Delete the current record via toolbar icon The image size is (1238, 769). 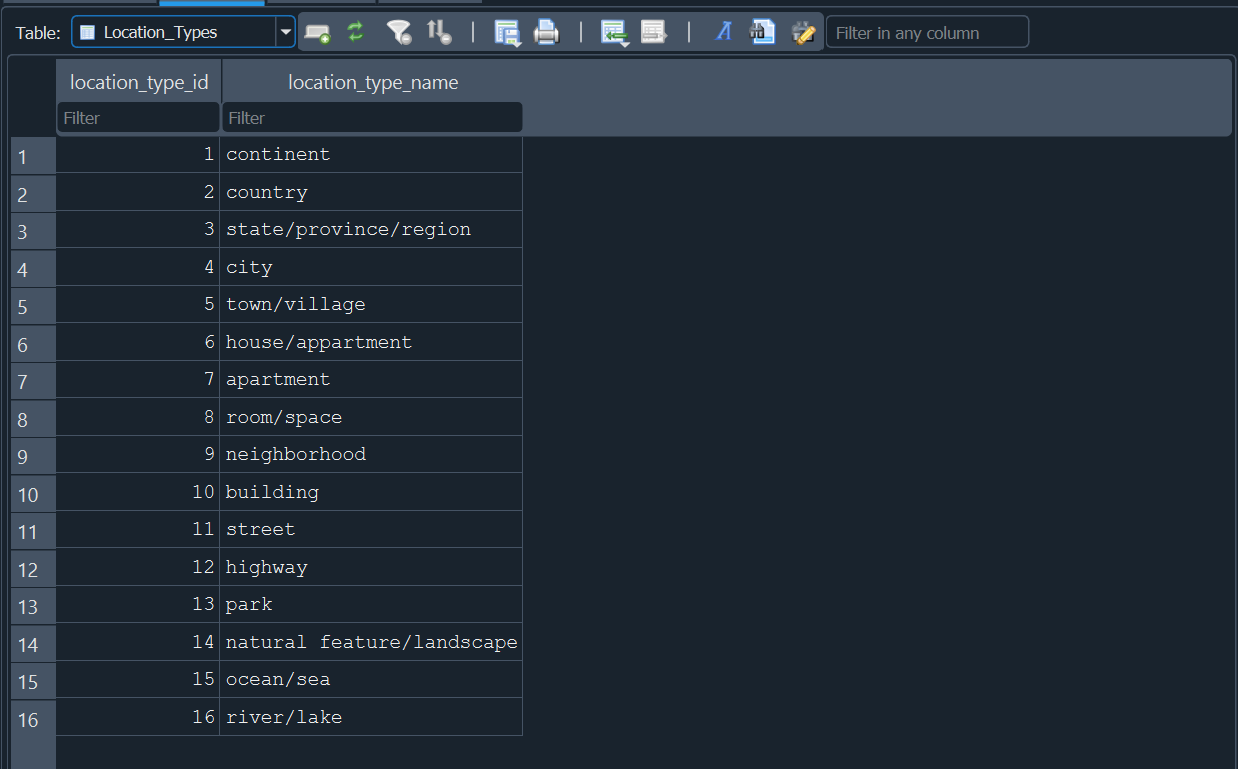653,32
